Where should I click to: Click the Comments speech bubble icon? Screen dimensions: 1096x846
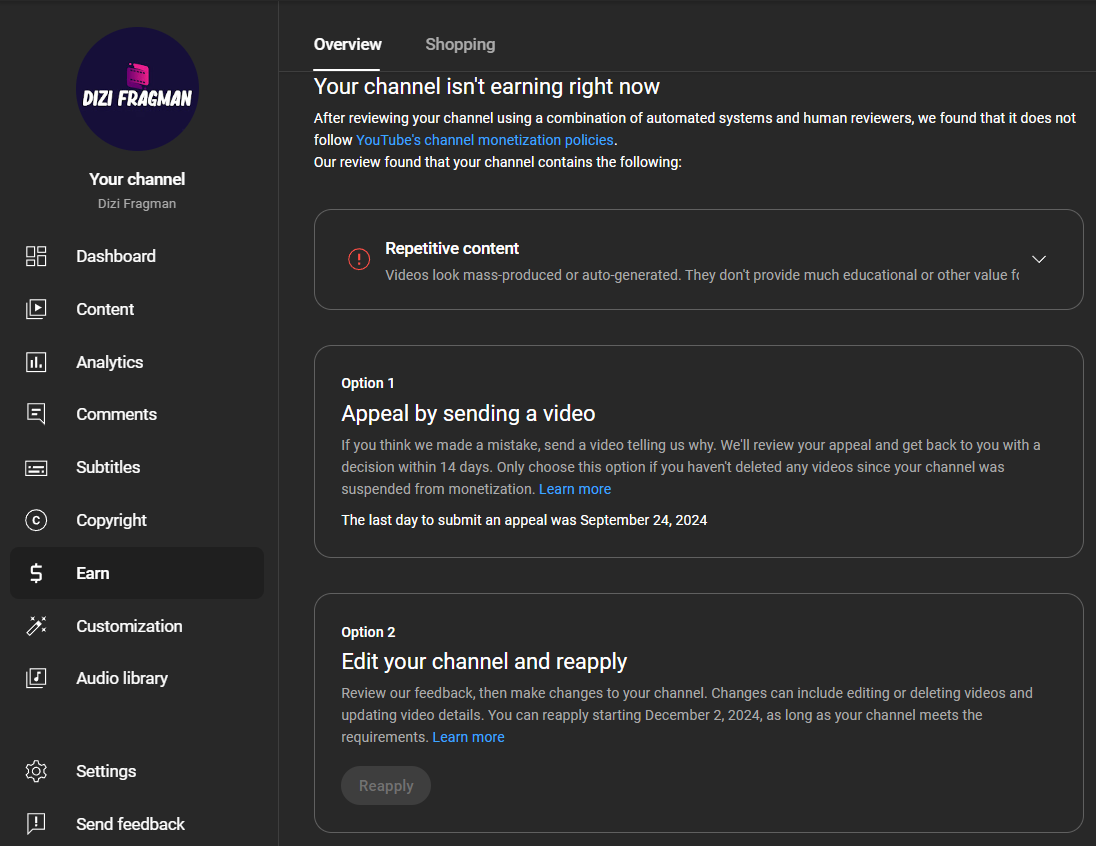coord(36,414)
